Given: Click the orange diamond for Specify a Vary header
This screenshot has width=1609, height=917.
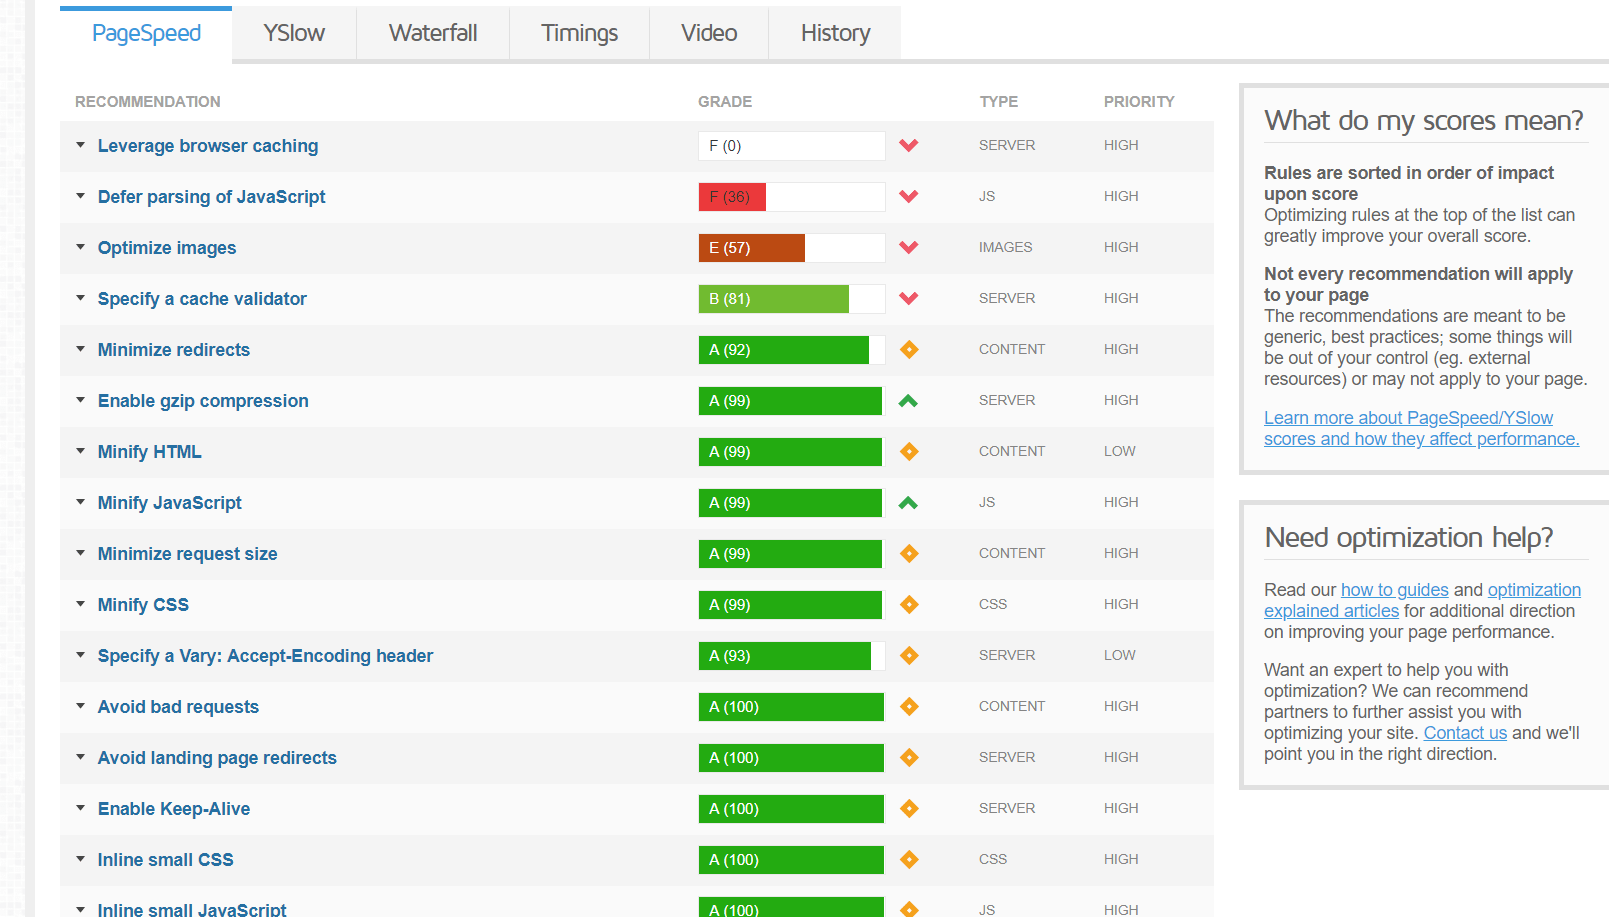Looking at the screenshot, I should [909, 655].
